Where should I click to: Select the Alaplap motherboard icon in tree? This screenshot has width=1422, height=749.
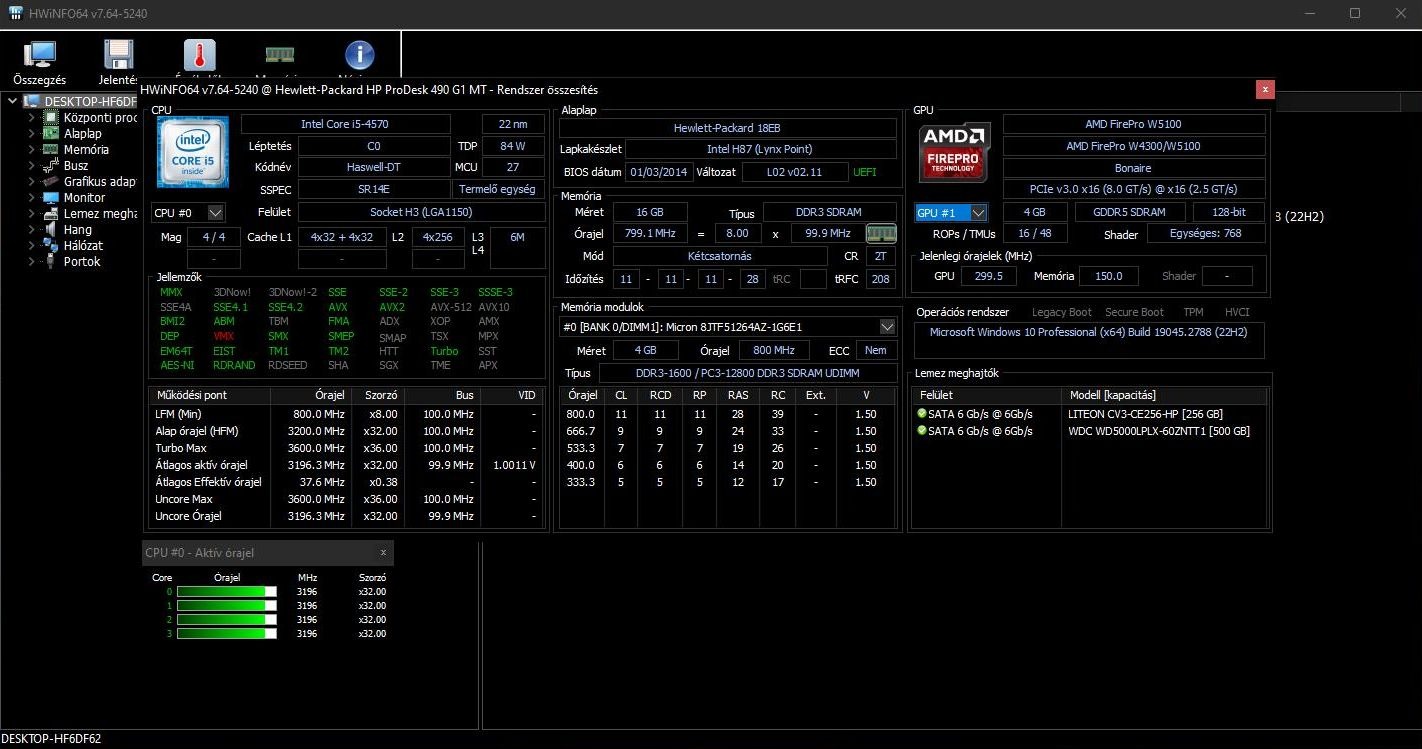pyautogui.click(x=52, y=133)
